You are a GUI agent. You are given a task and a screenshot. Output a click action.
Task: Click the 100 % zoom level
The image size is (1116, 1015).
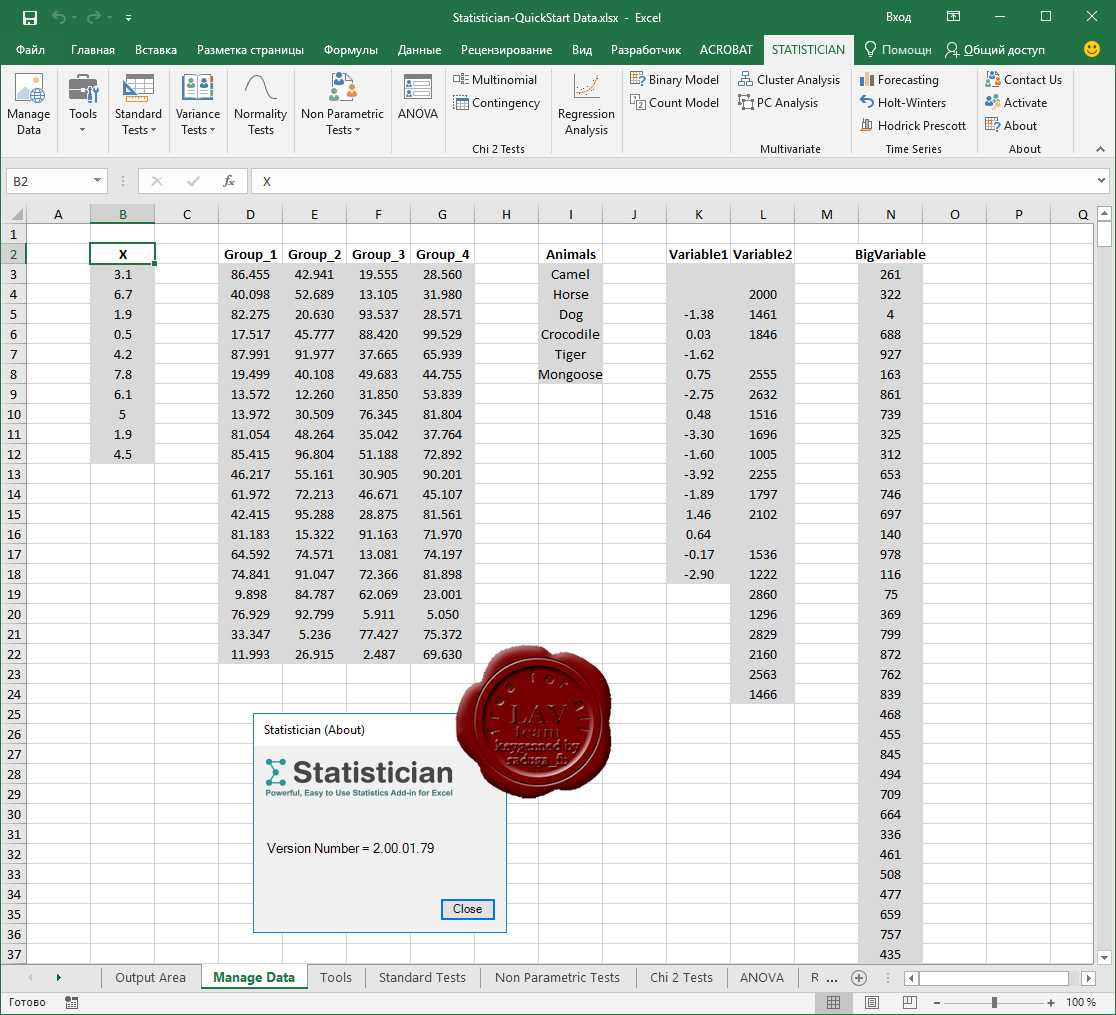pyautogui.click(x=1080, y=1002)
